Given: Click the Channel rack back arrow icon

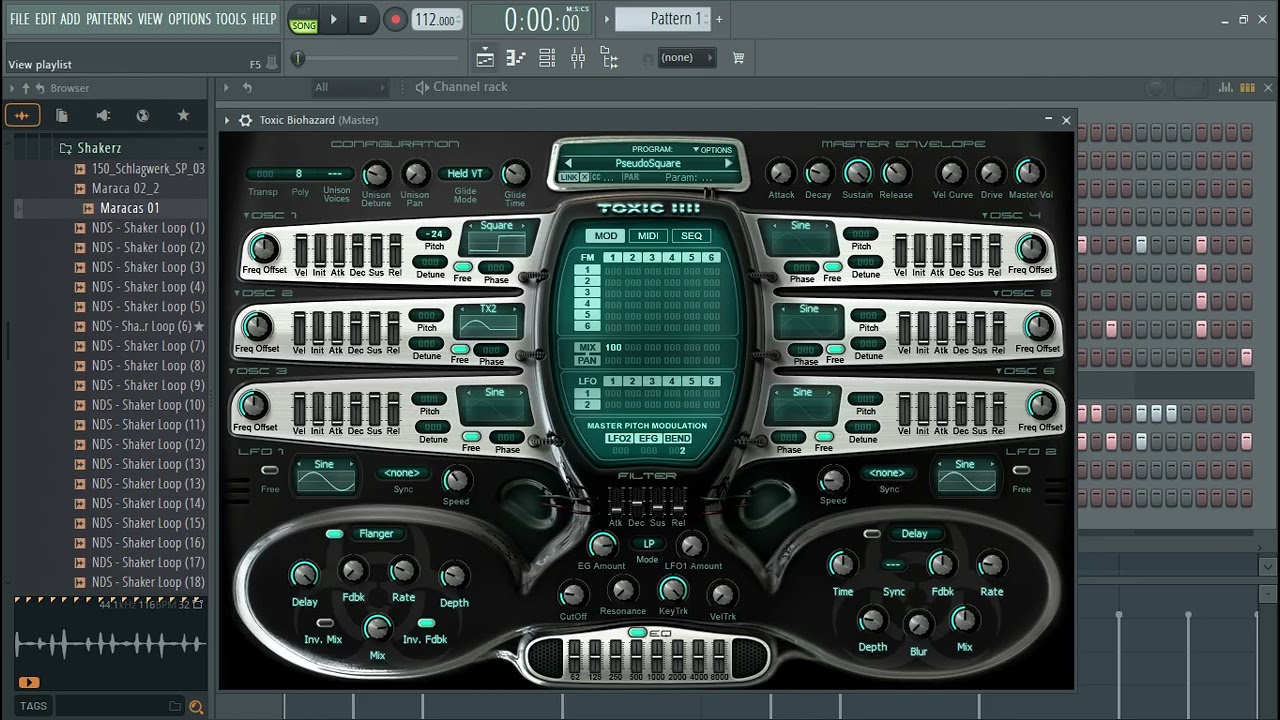Looking at the screenshot, I should pos(248,88).
